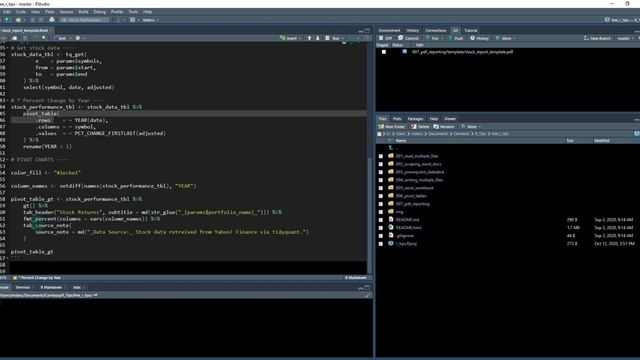Click the Documents breadcrumb in the file path
640x360 pixels.
click(438, 134)
